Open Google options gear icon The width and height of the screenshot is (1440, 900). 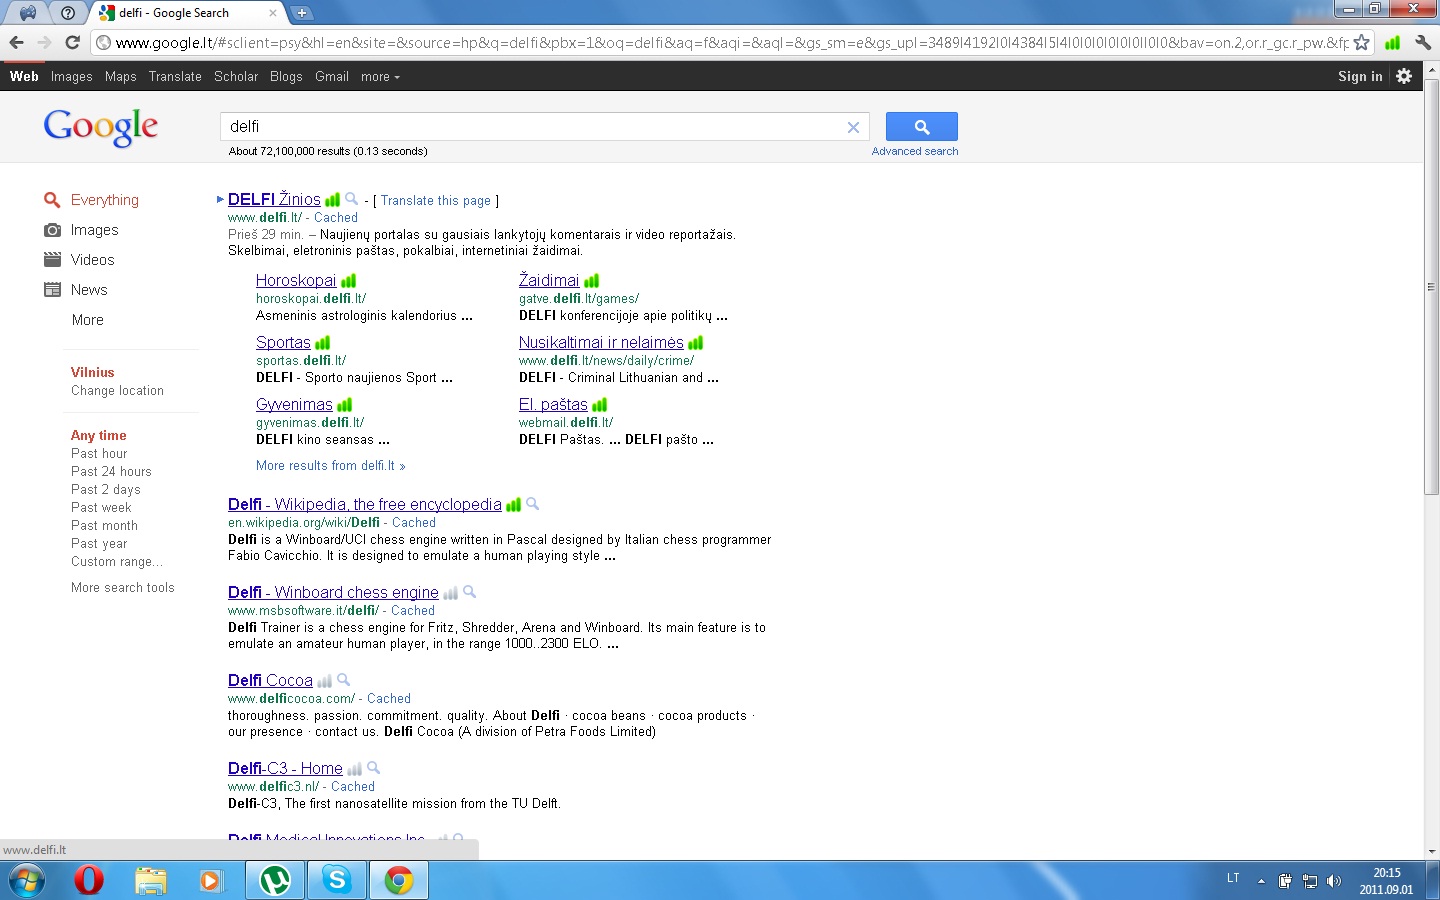click(x=1404, y=76)
